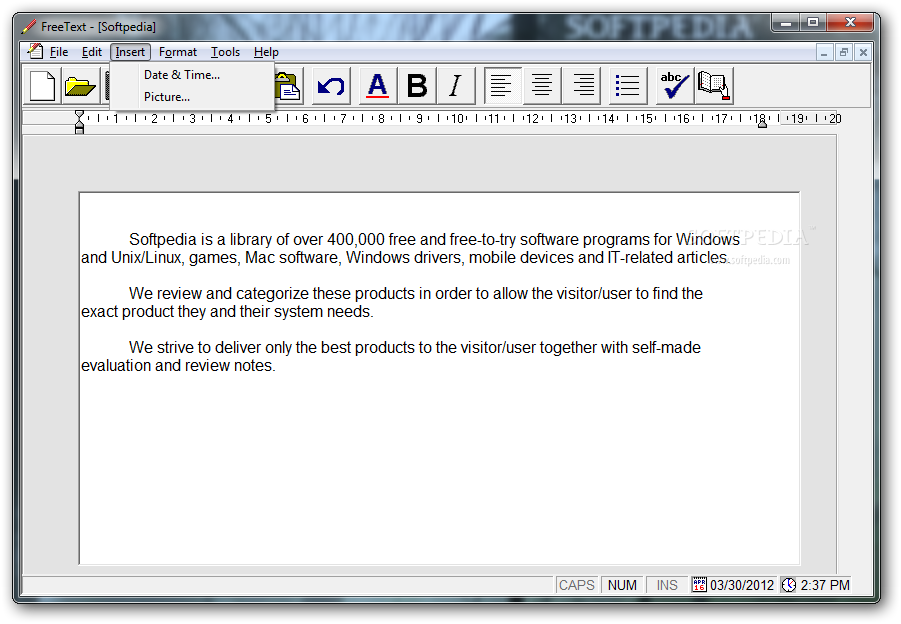Click the NUM status indicator
901x624 pixels.
(x=622, y=585)
